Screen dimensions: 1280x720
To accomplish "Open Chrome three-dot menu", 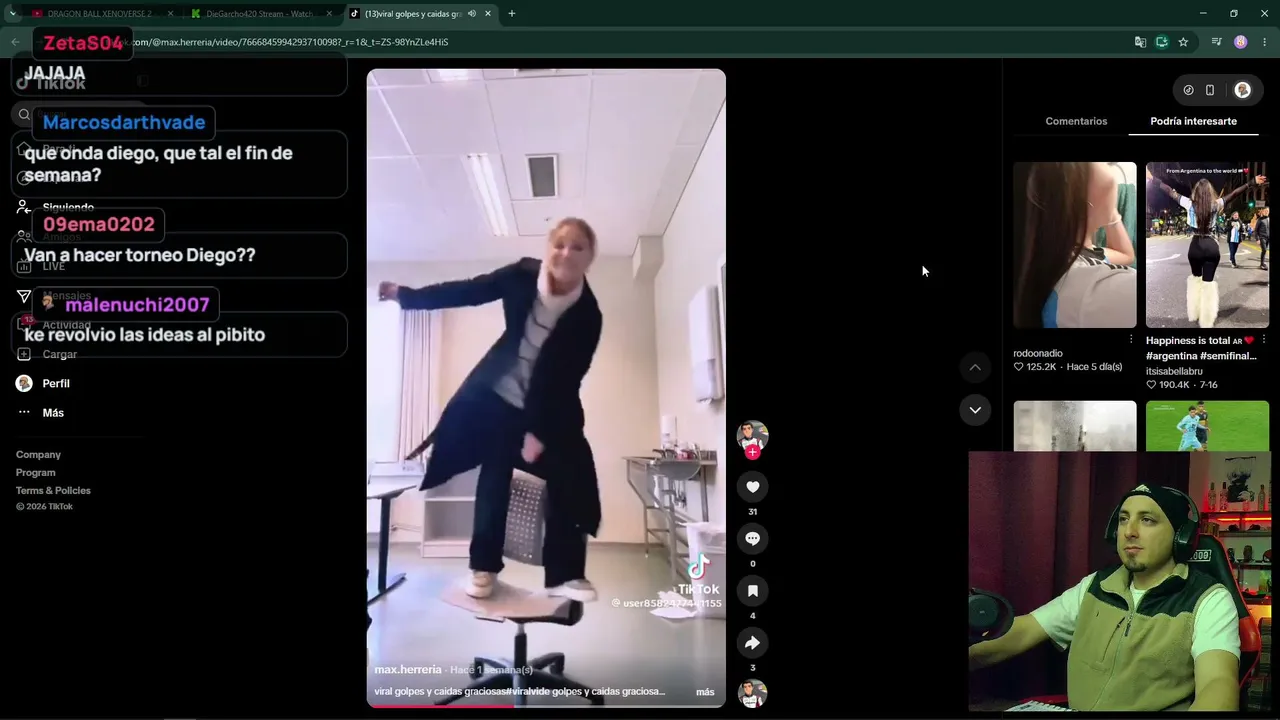I will 1265,42.
